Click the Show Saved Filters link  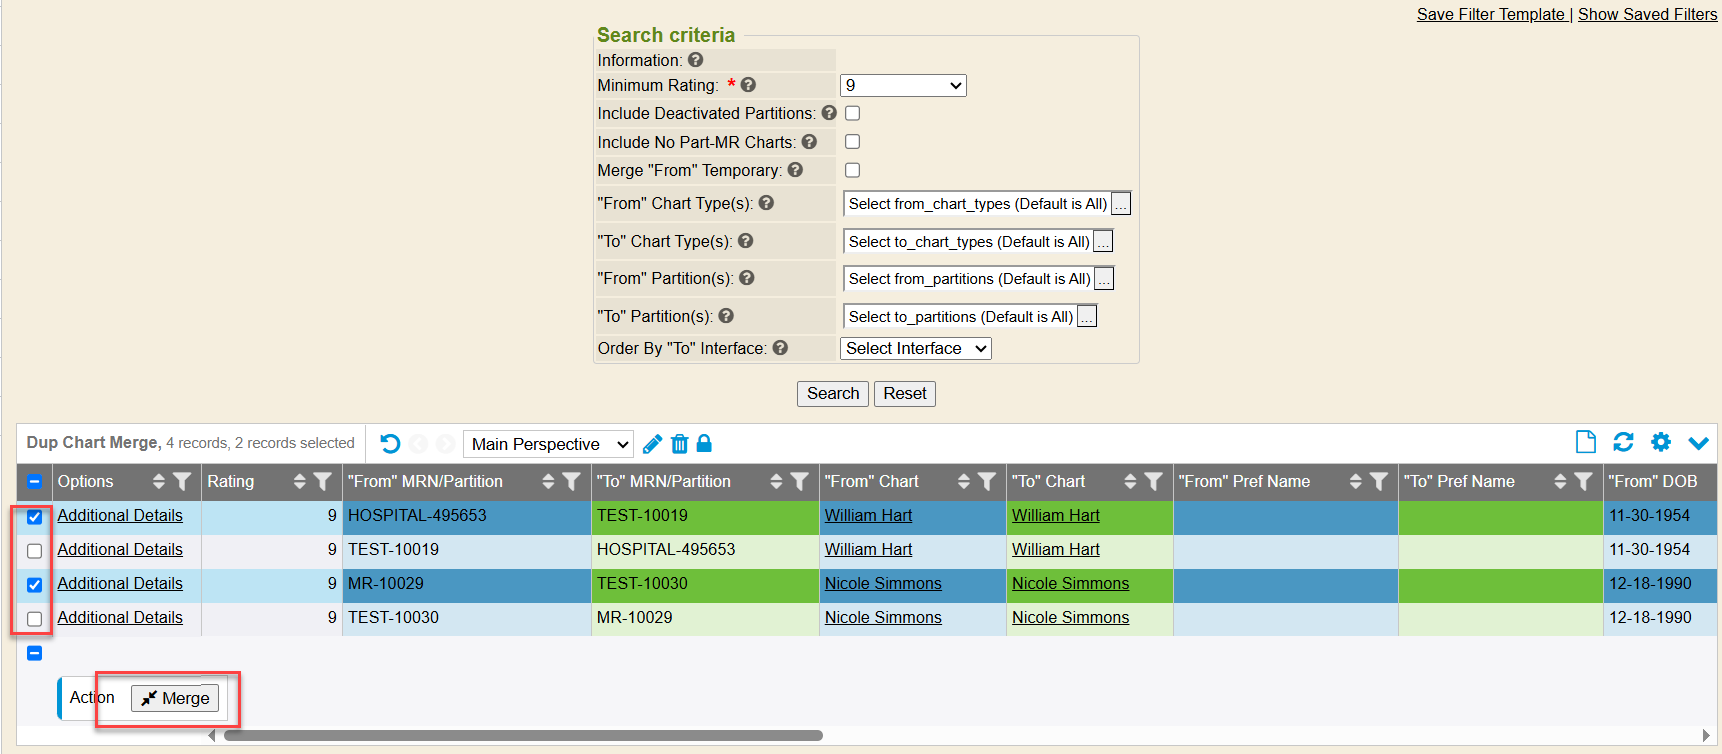(x=1647, y=14)
